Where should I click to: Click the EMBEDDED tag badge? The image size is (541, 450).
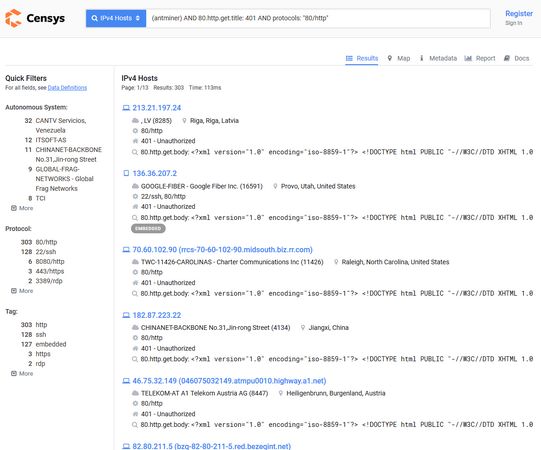pos(148,228)
